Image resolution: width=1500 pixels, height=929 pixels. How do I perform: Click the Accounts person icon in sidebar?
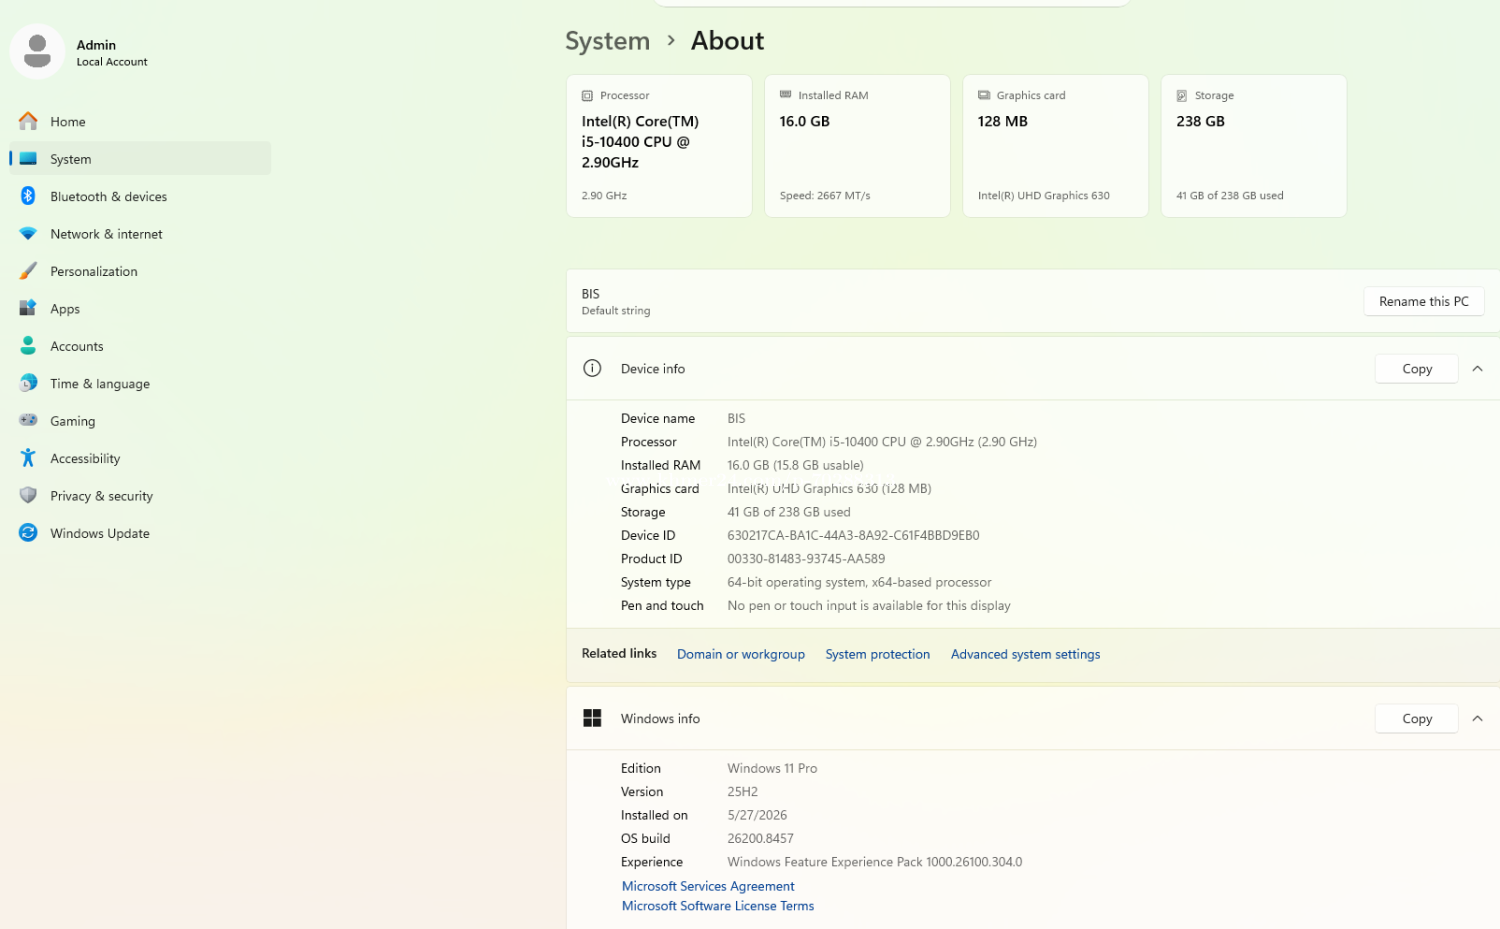pos(28,346)
